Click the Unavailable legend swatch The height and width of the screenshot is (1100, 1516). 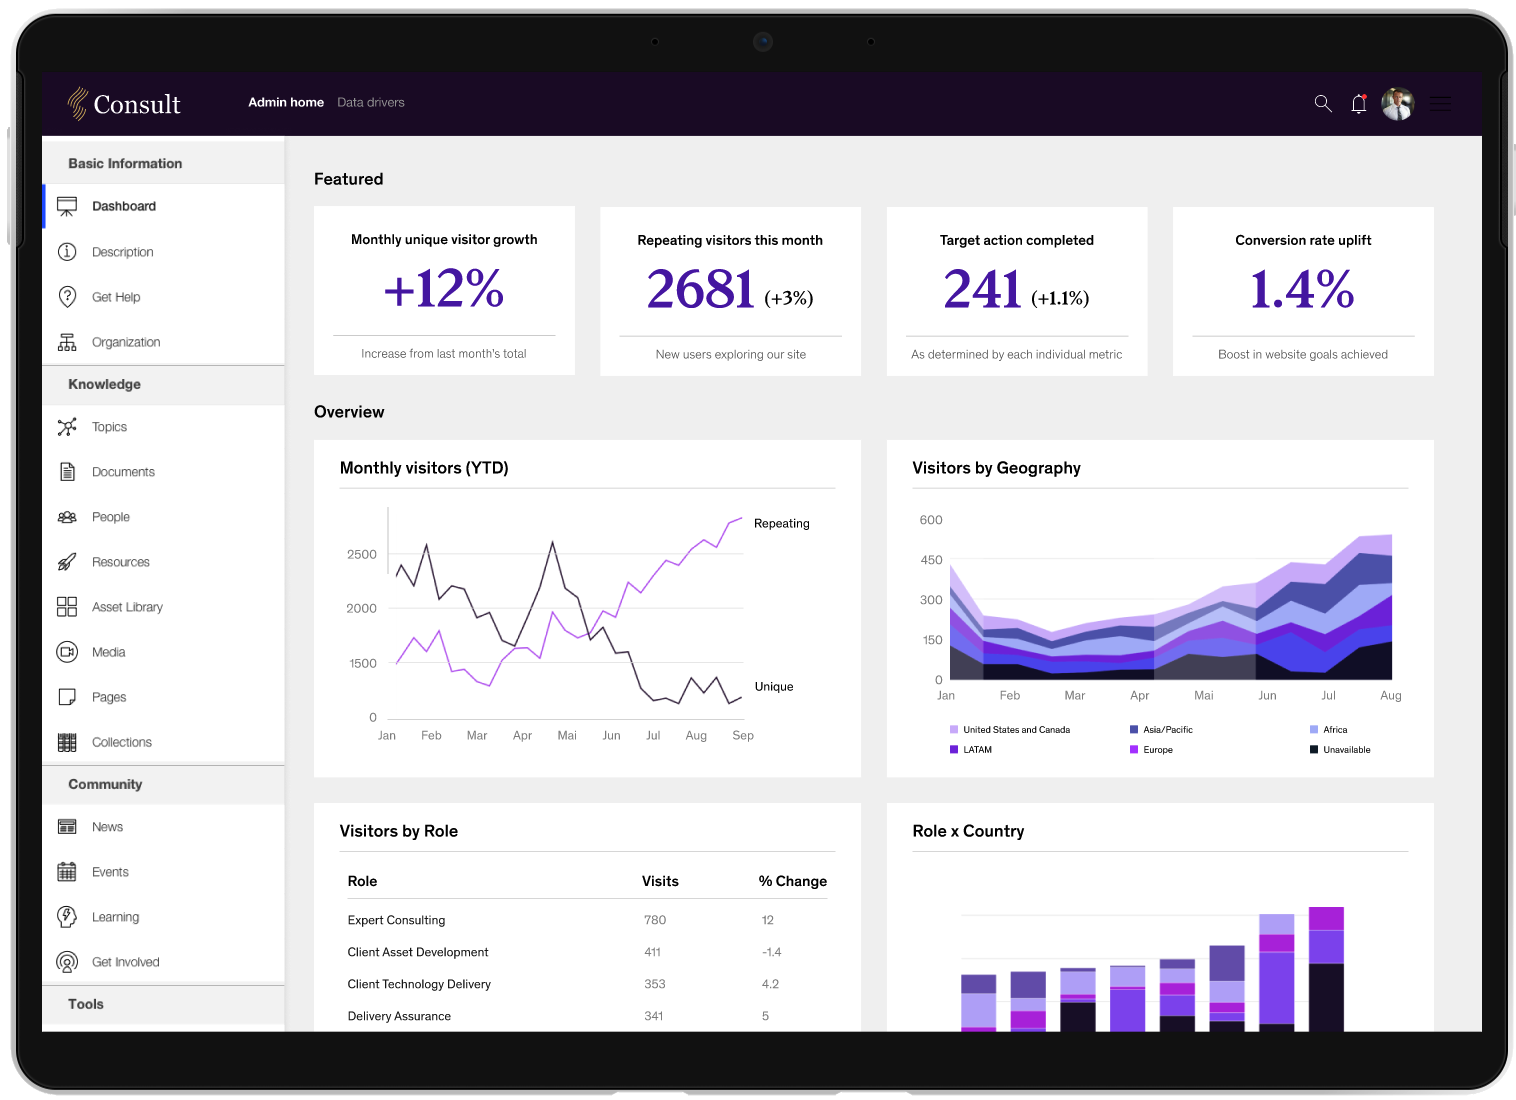tap(1314, 750)
